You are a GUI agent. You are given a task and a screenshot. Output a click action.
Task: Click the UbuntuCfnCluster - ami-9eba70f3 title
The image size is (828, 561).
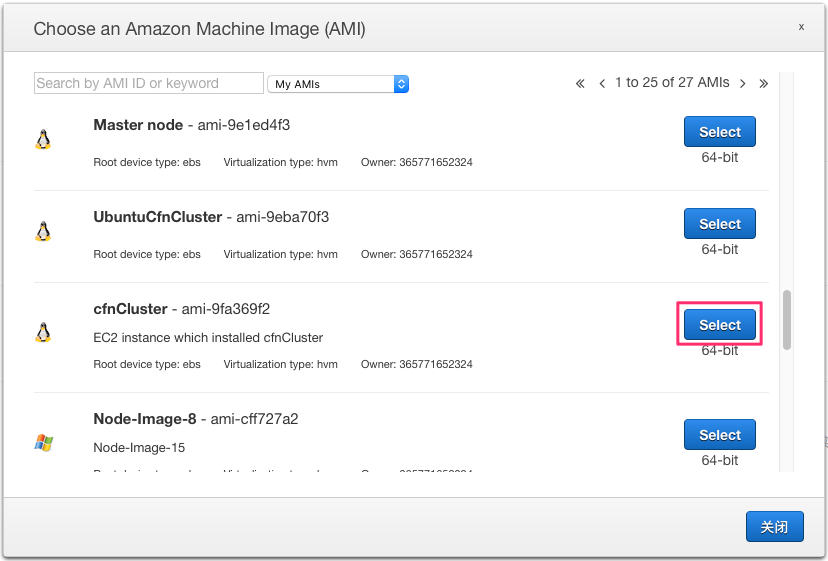click(x=211, y=217)
